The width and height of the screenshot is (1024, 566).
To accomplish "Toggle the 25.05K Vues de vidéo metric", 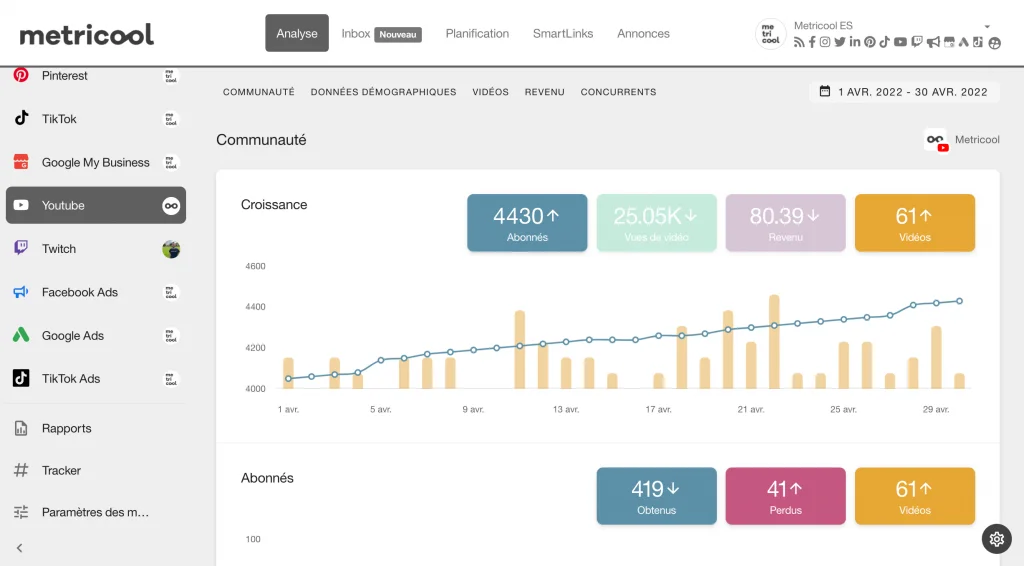I will tap(656, 223).
